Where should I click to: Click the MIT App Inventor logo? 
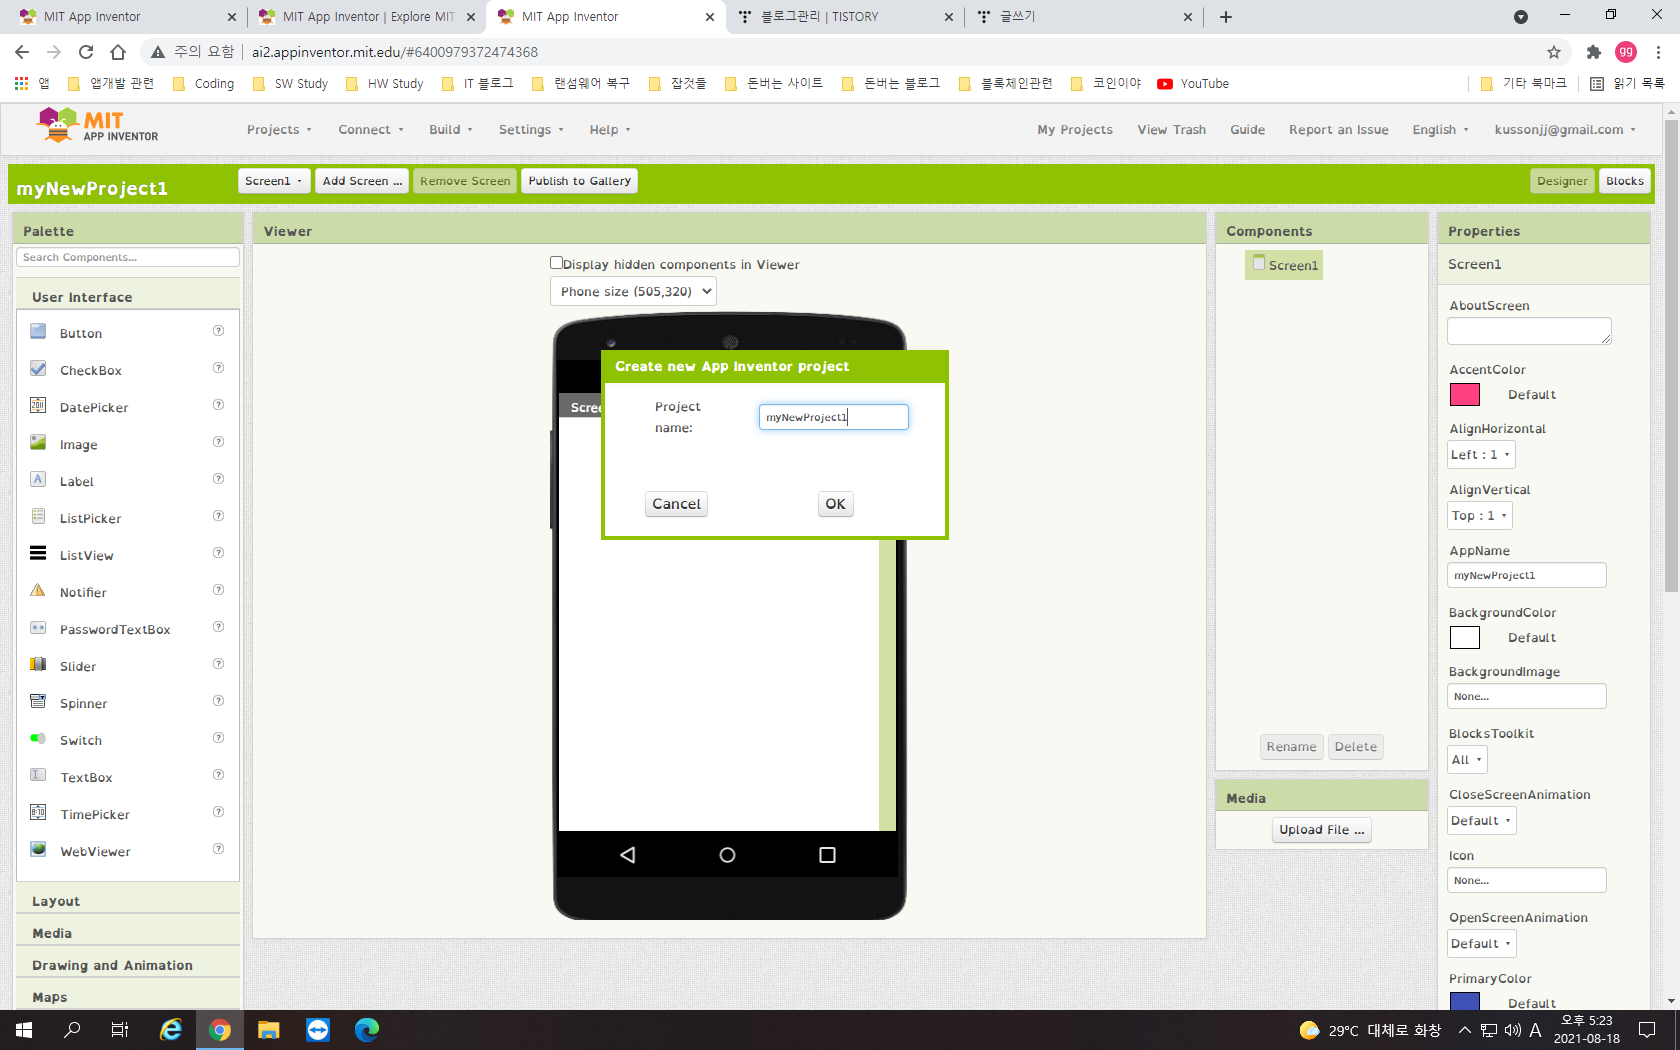pos(97,126)
